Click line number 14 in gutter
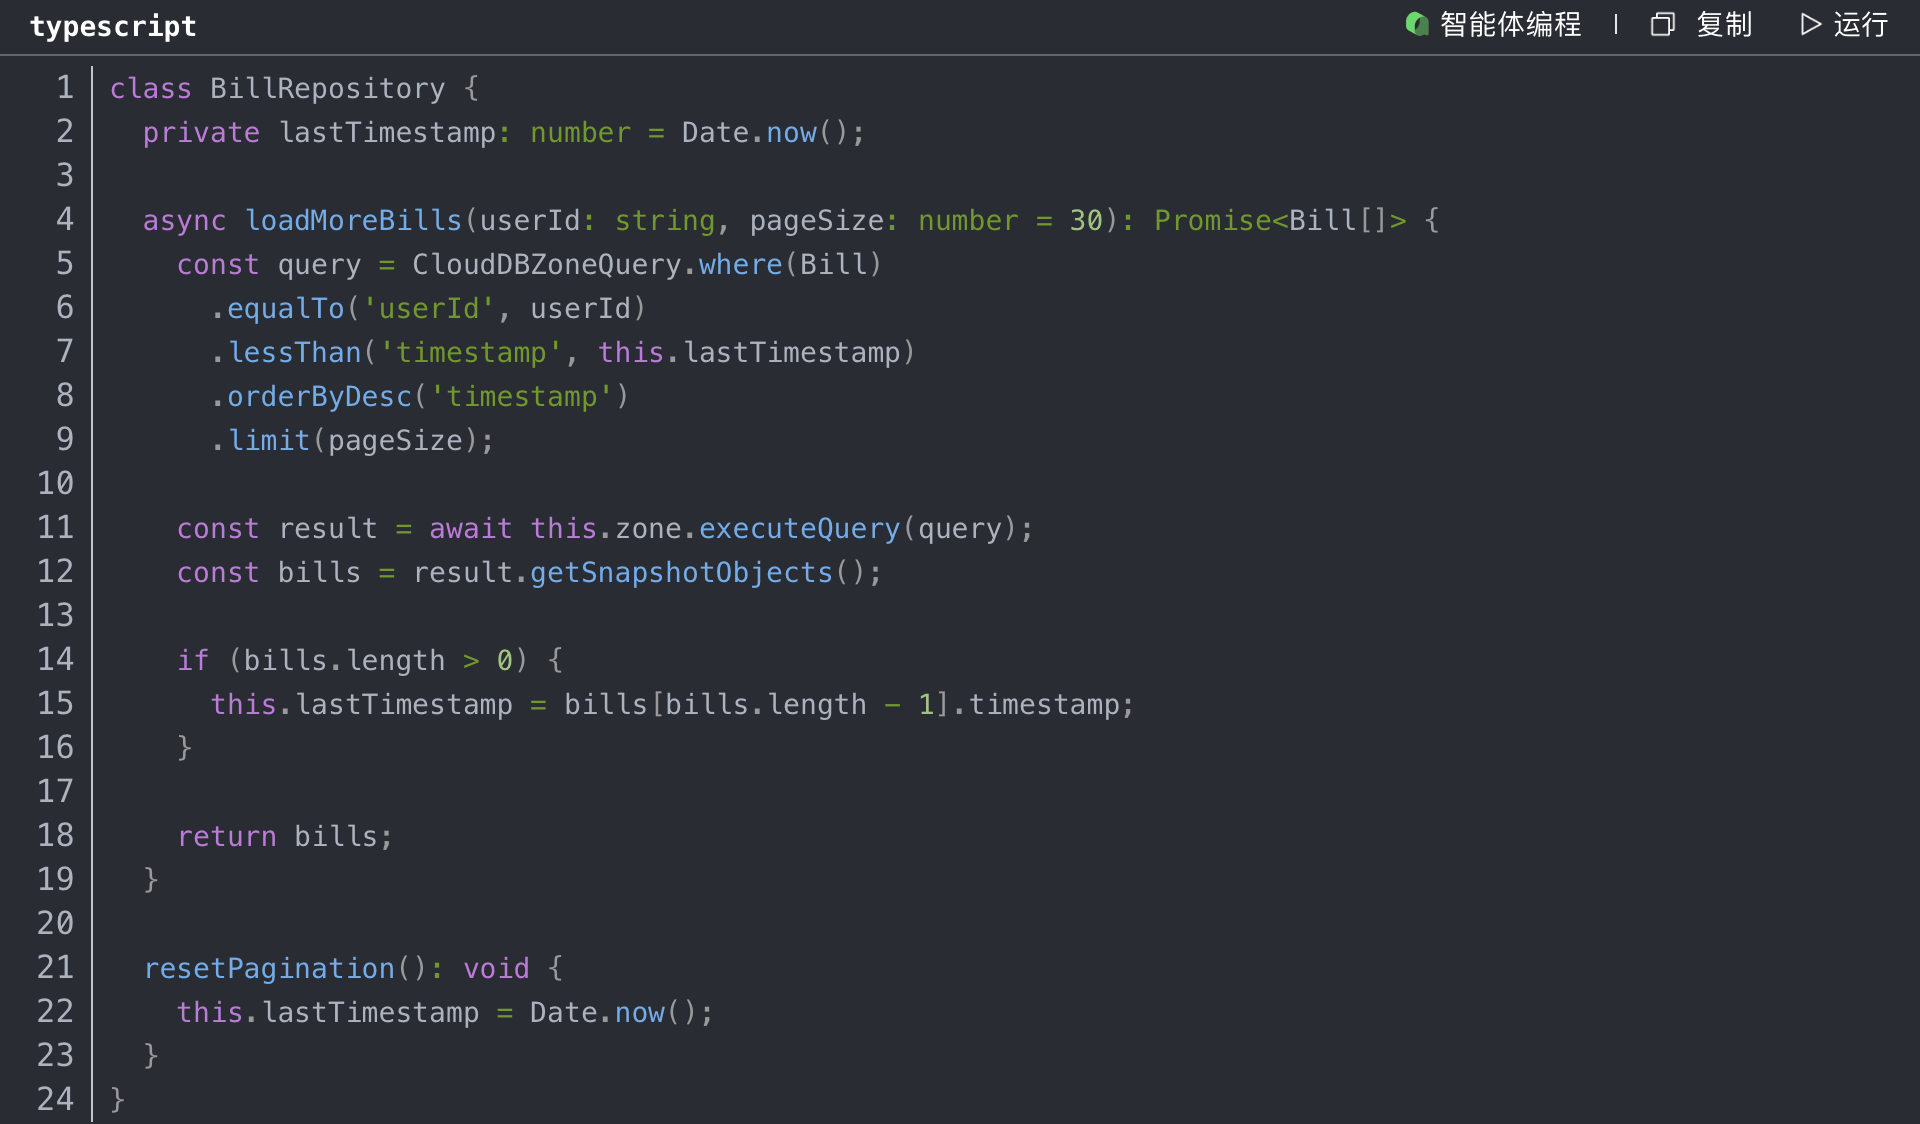This screenshot has width=1920, height=1124. coord(56,660)
